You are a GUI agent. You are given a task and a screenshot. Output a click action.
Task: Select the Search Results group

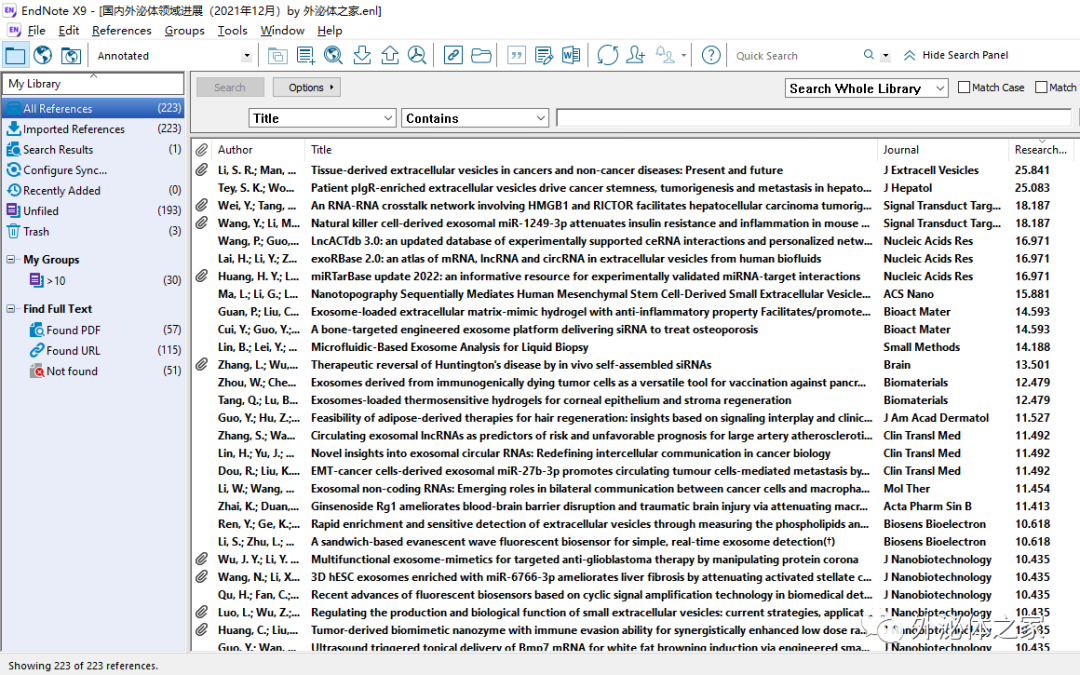pyautogui.click(x=94, y=149)
